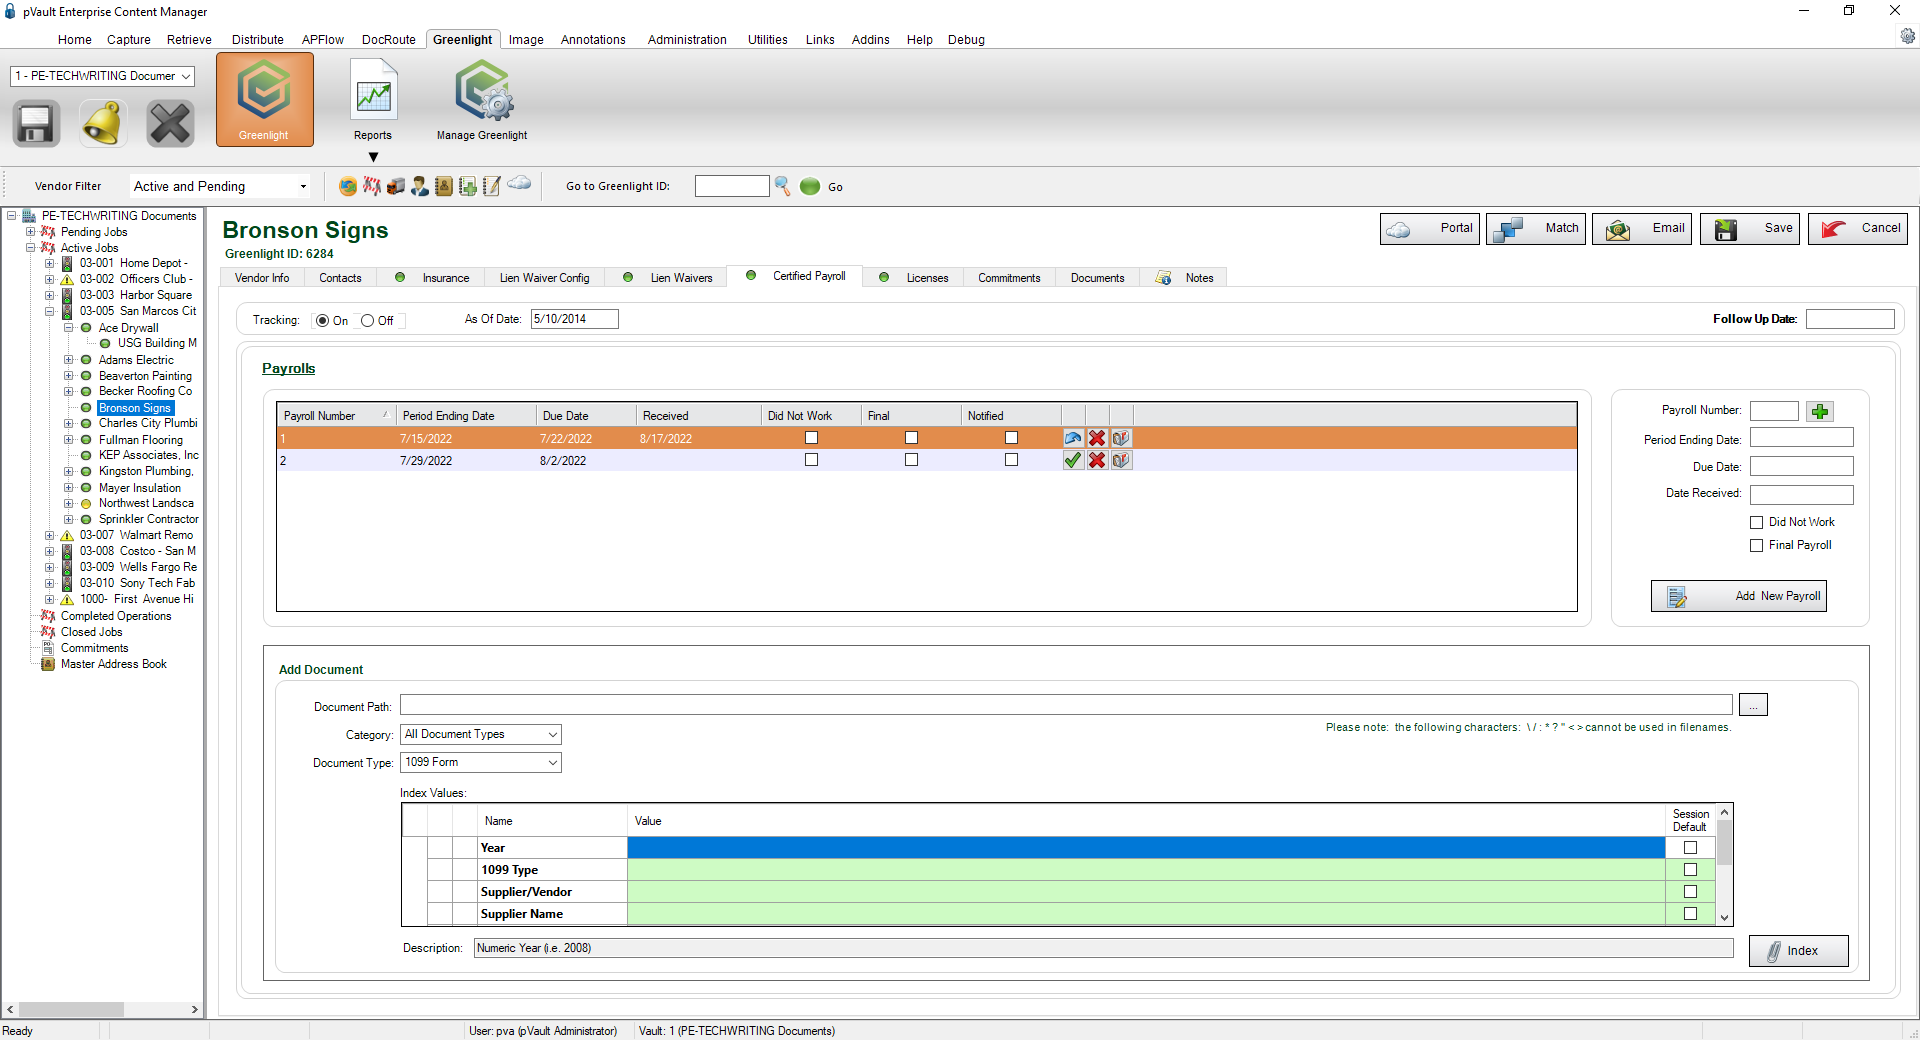Viewport: 1920px width, 1040px height.
Task: Toggle Session Default for Year index
Action: click(1690, 848)
